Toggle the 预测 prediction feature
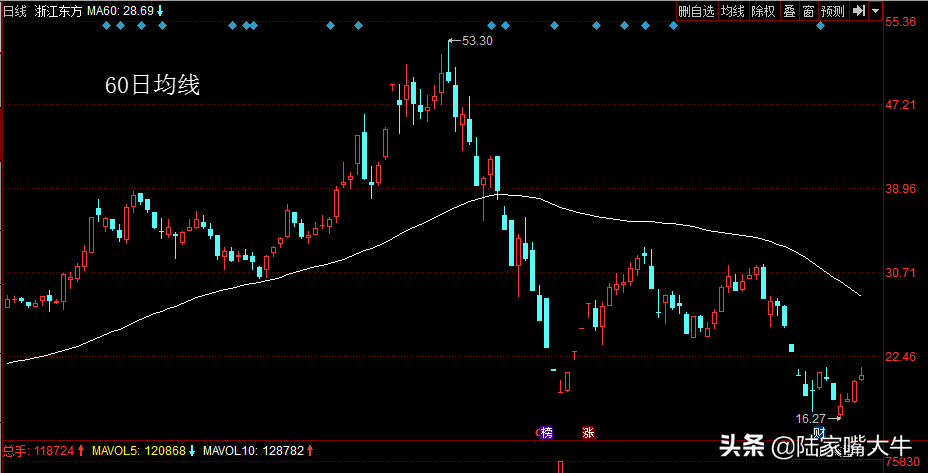This screenshot has height=473, width=928. point(833,11)
